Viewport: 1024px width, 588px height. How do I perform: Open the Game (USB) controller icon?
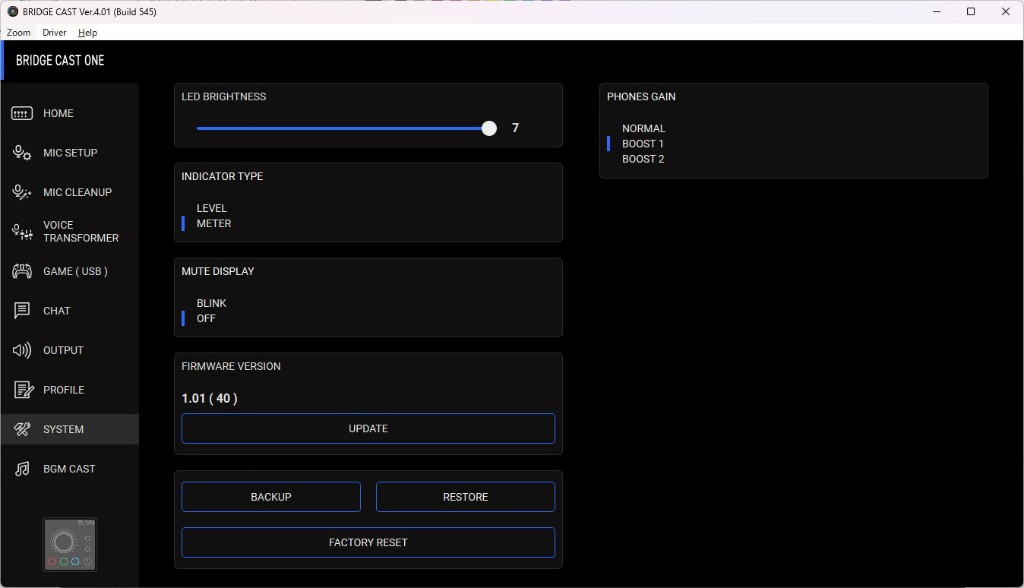[22, 271]
